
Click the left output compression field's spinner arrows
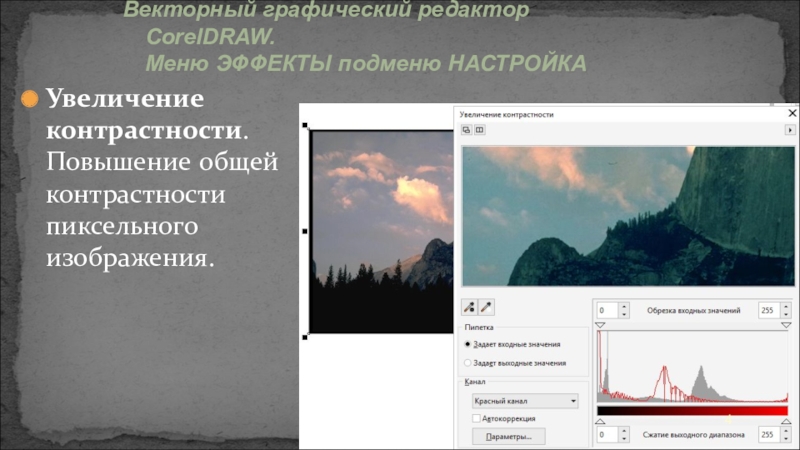[623, 435]
